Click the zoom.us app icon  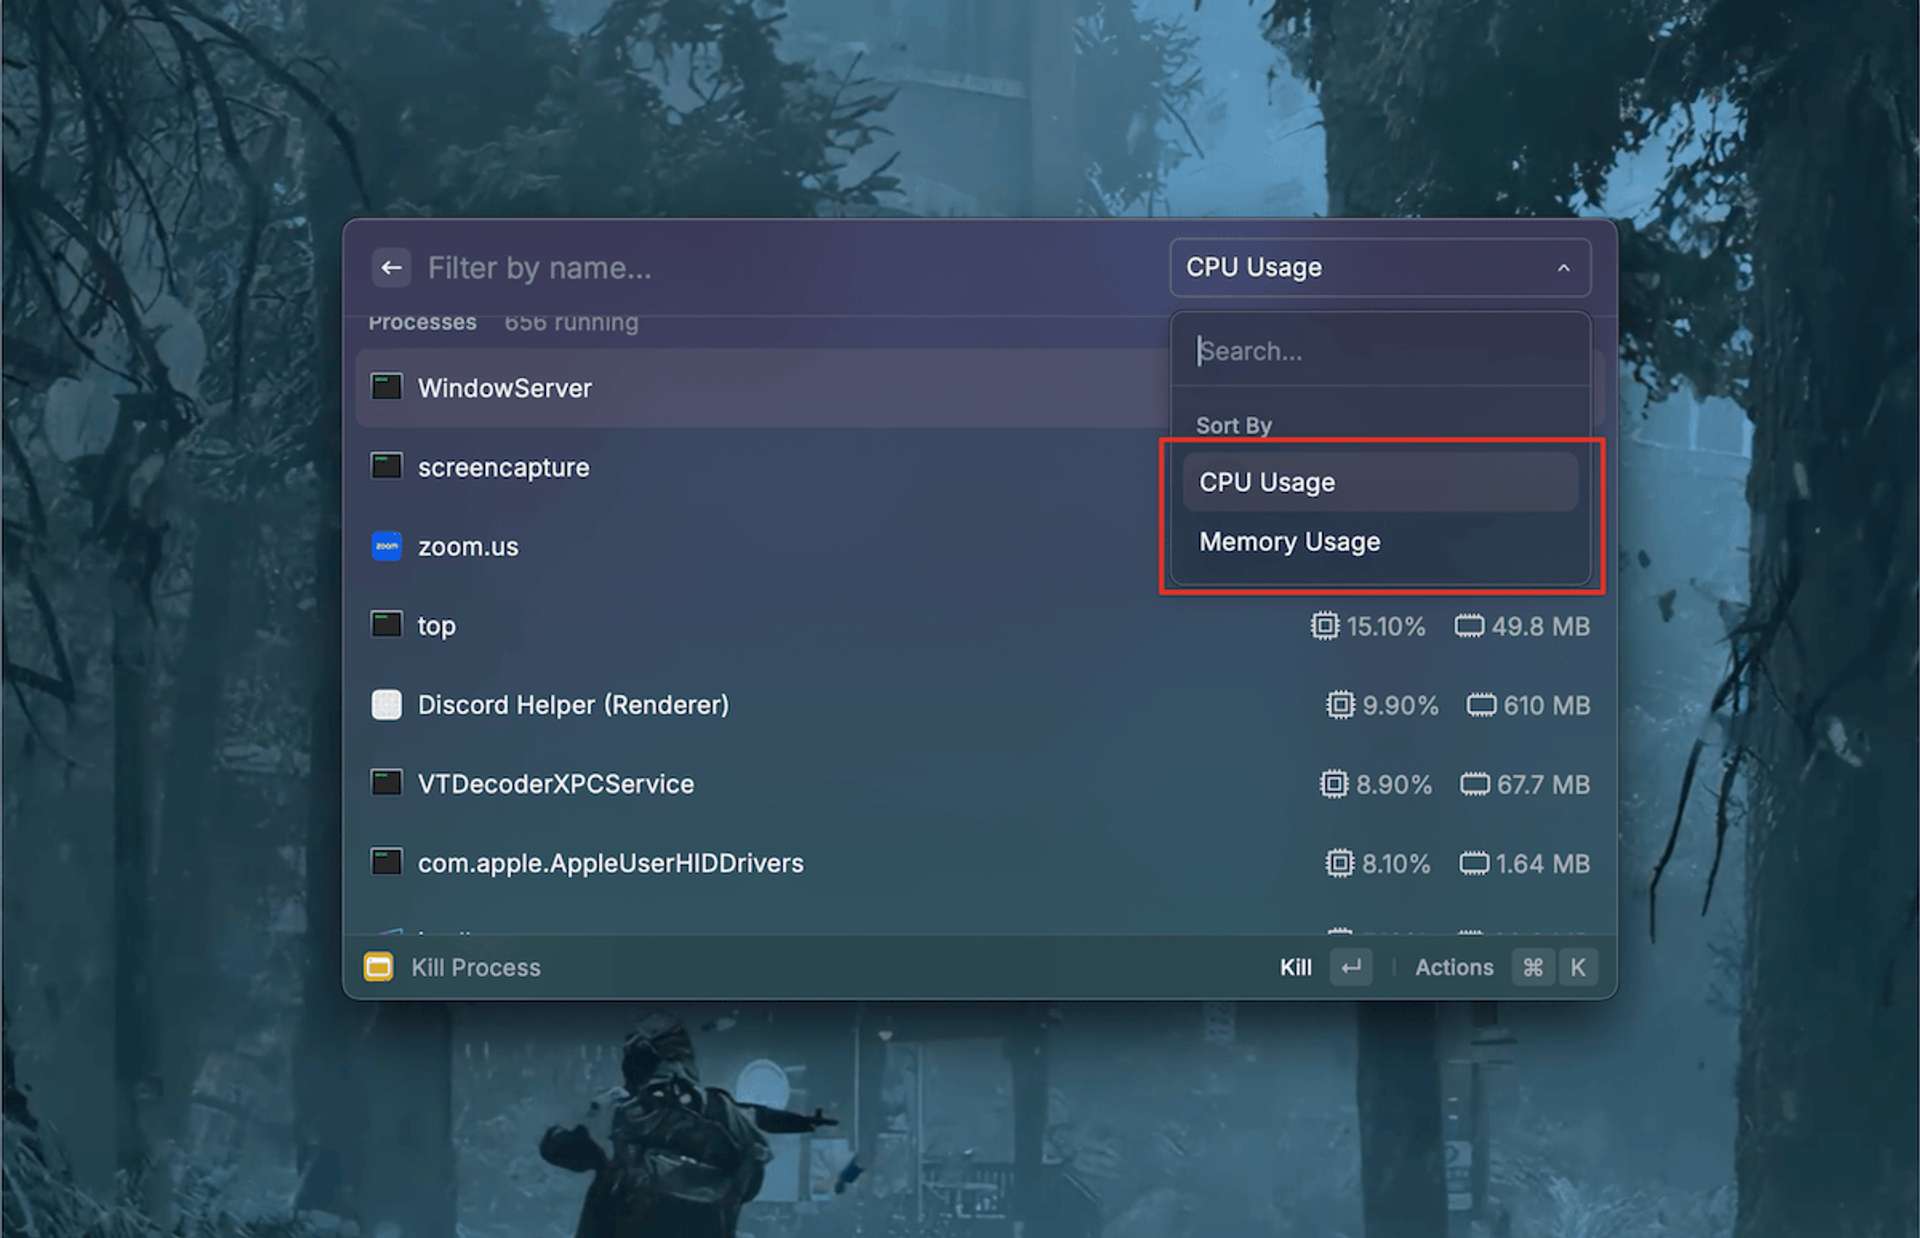coord(387,546)
